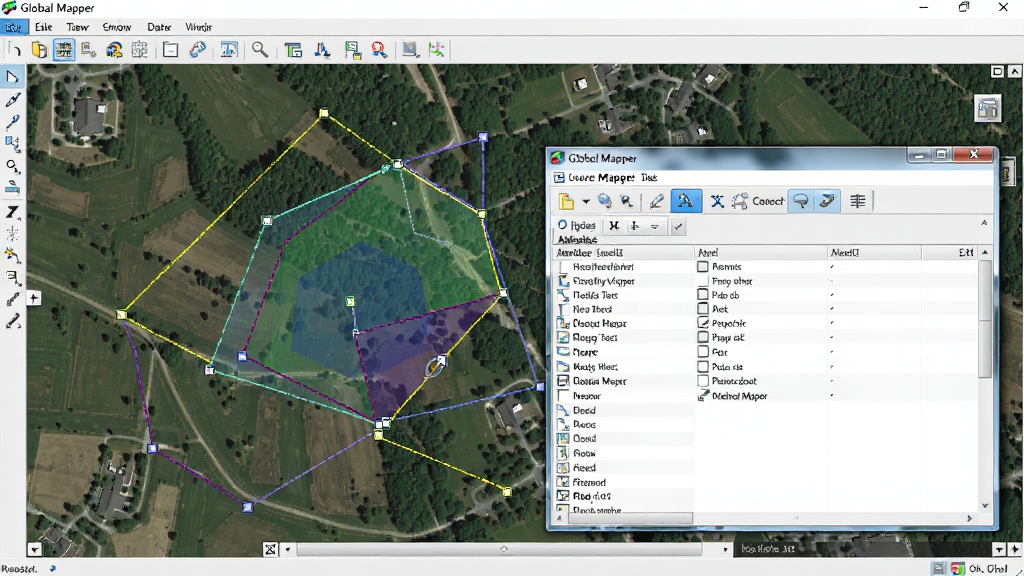Open the globe with arrow icon in main toolbar

tap(114, 50)
